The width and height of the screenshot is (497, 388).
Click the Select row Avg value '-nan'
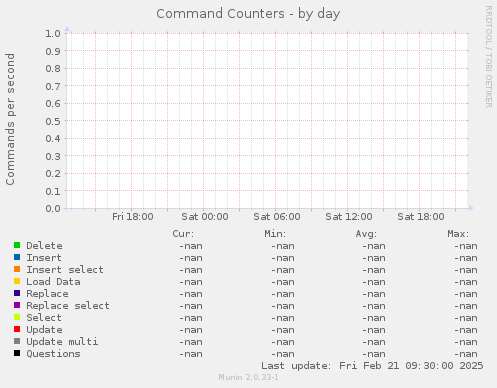[374, 318]
